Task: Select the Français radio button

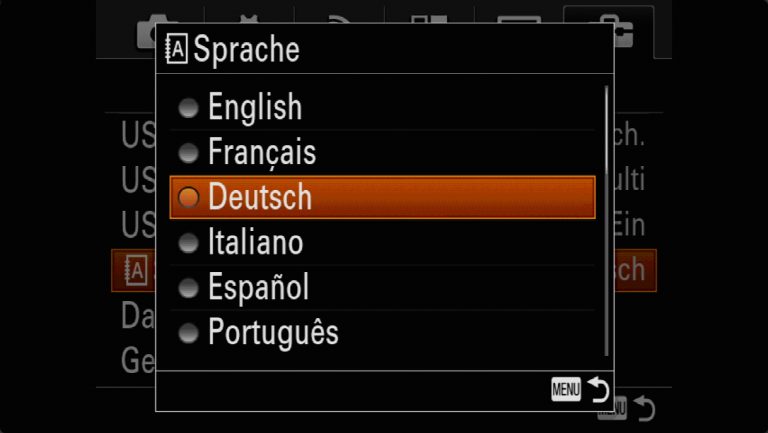Action: [189, 153]
